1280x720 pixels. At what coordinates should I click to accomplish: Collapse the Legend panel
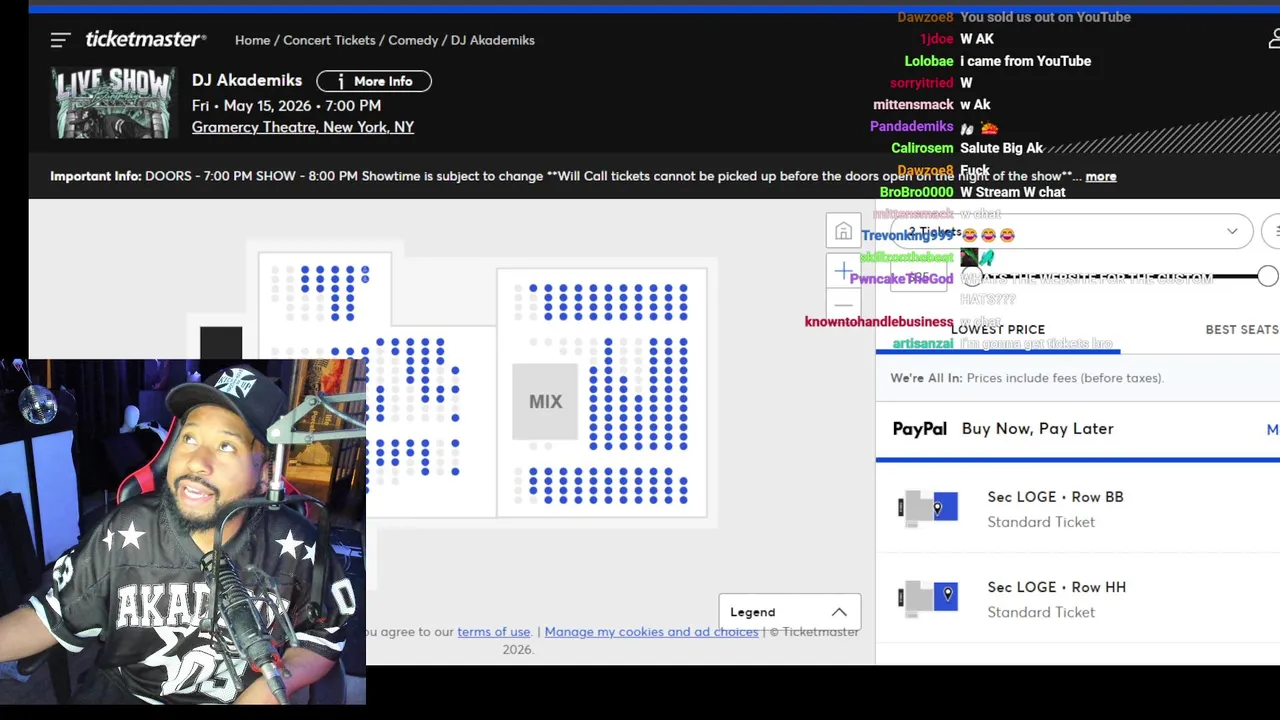tap(789, 612)
